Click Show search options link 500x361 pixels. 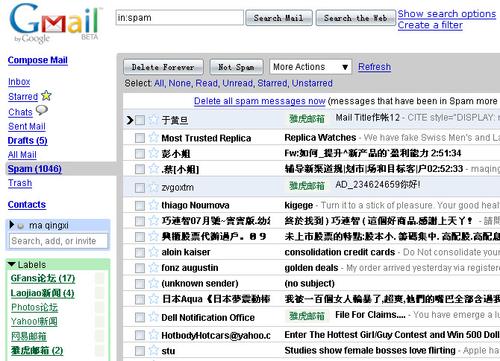pyautogui.click(x=447, y=14)
